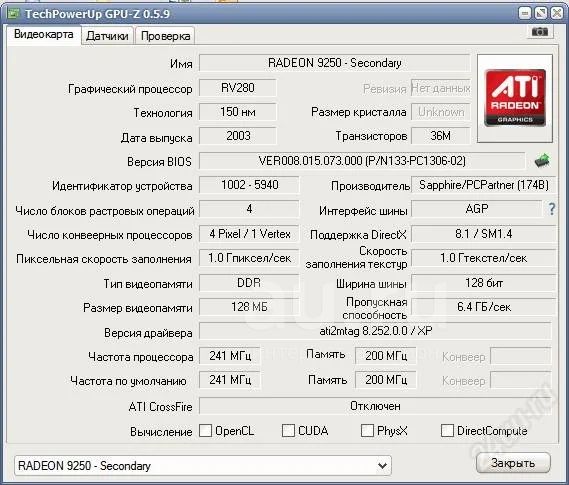Click the Имя field RADEON 9250 - Secondary
569x485 pixels.
(x=335, y=63)
